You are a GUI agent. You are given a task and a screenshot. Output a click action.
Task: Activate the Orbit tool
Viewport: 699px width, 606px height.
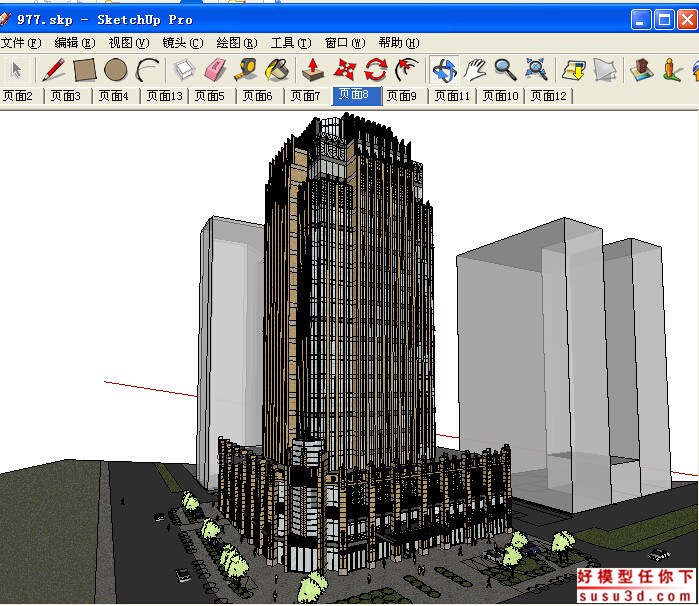click(444, 70)
